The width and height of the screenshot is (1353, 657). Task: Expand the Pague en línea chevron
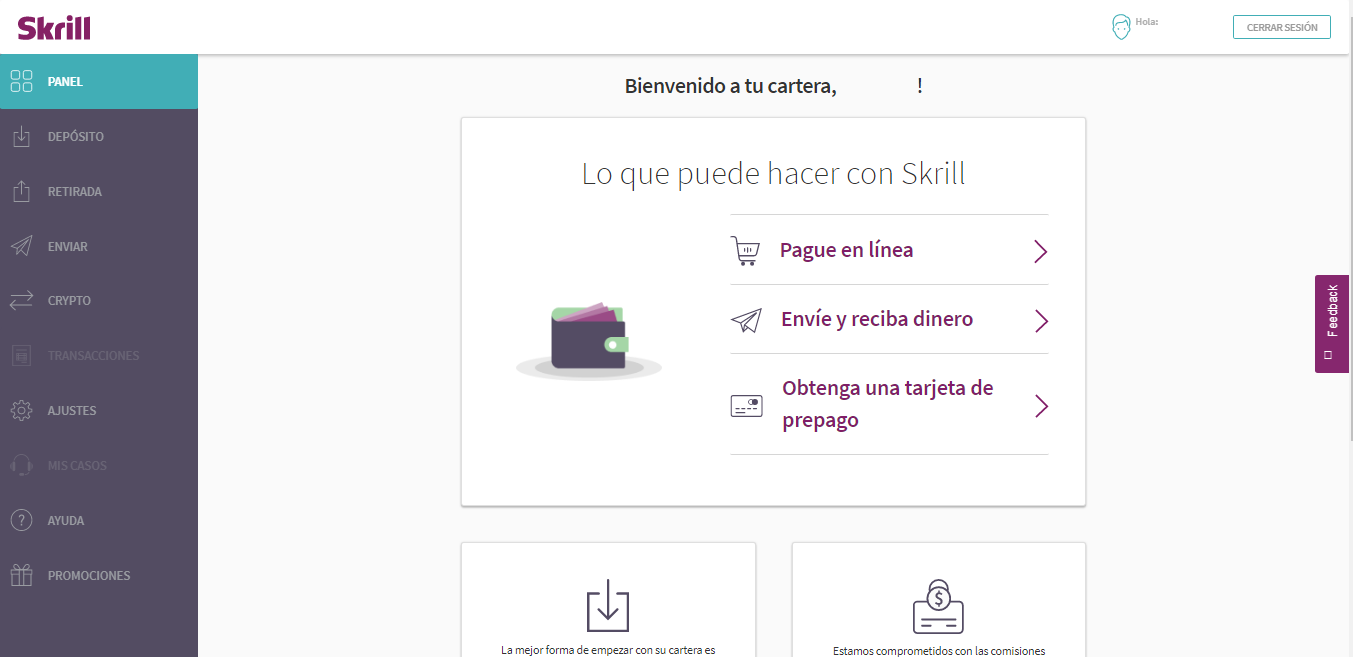pos(1040,251)
